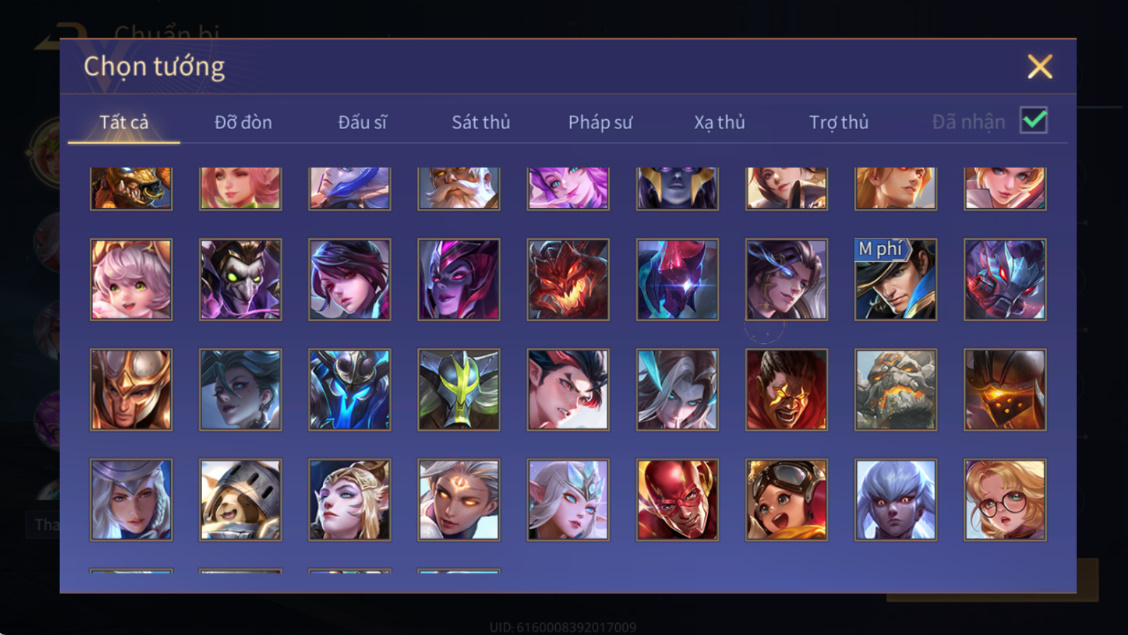Select the Tất cả tab
Image resolution: width=1128 pixels, height=635 pixels.
(x=124, y=122)
